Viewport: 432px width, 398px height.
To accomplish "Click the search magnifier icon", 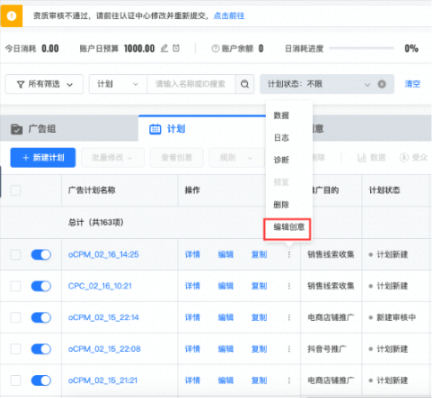I will (245, 84).
